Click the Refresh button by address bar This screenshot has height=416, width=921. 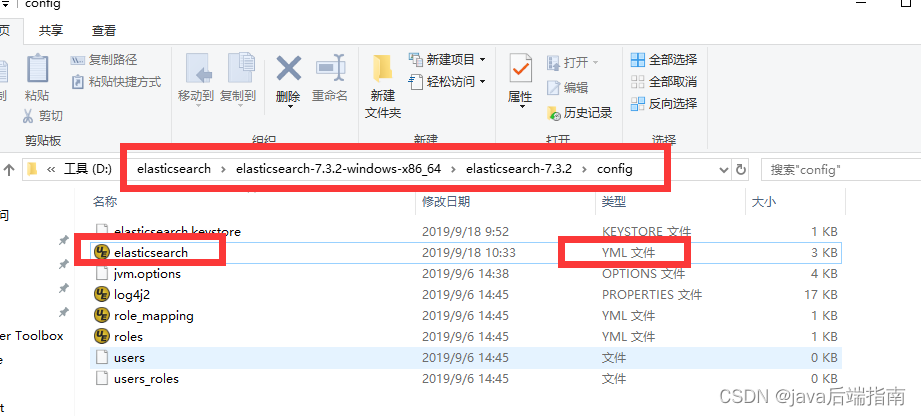[741, 170]
